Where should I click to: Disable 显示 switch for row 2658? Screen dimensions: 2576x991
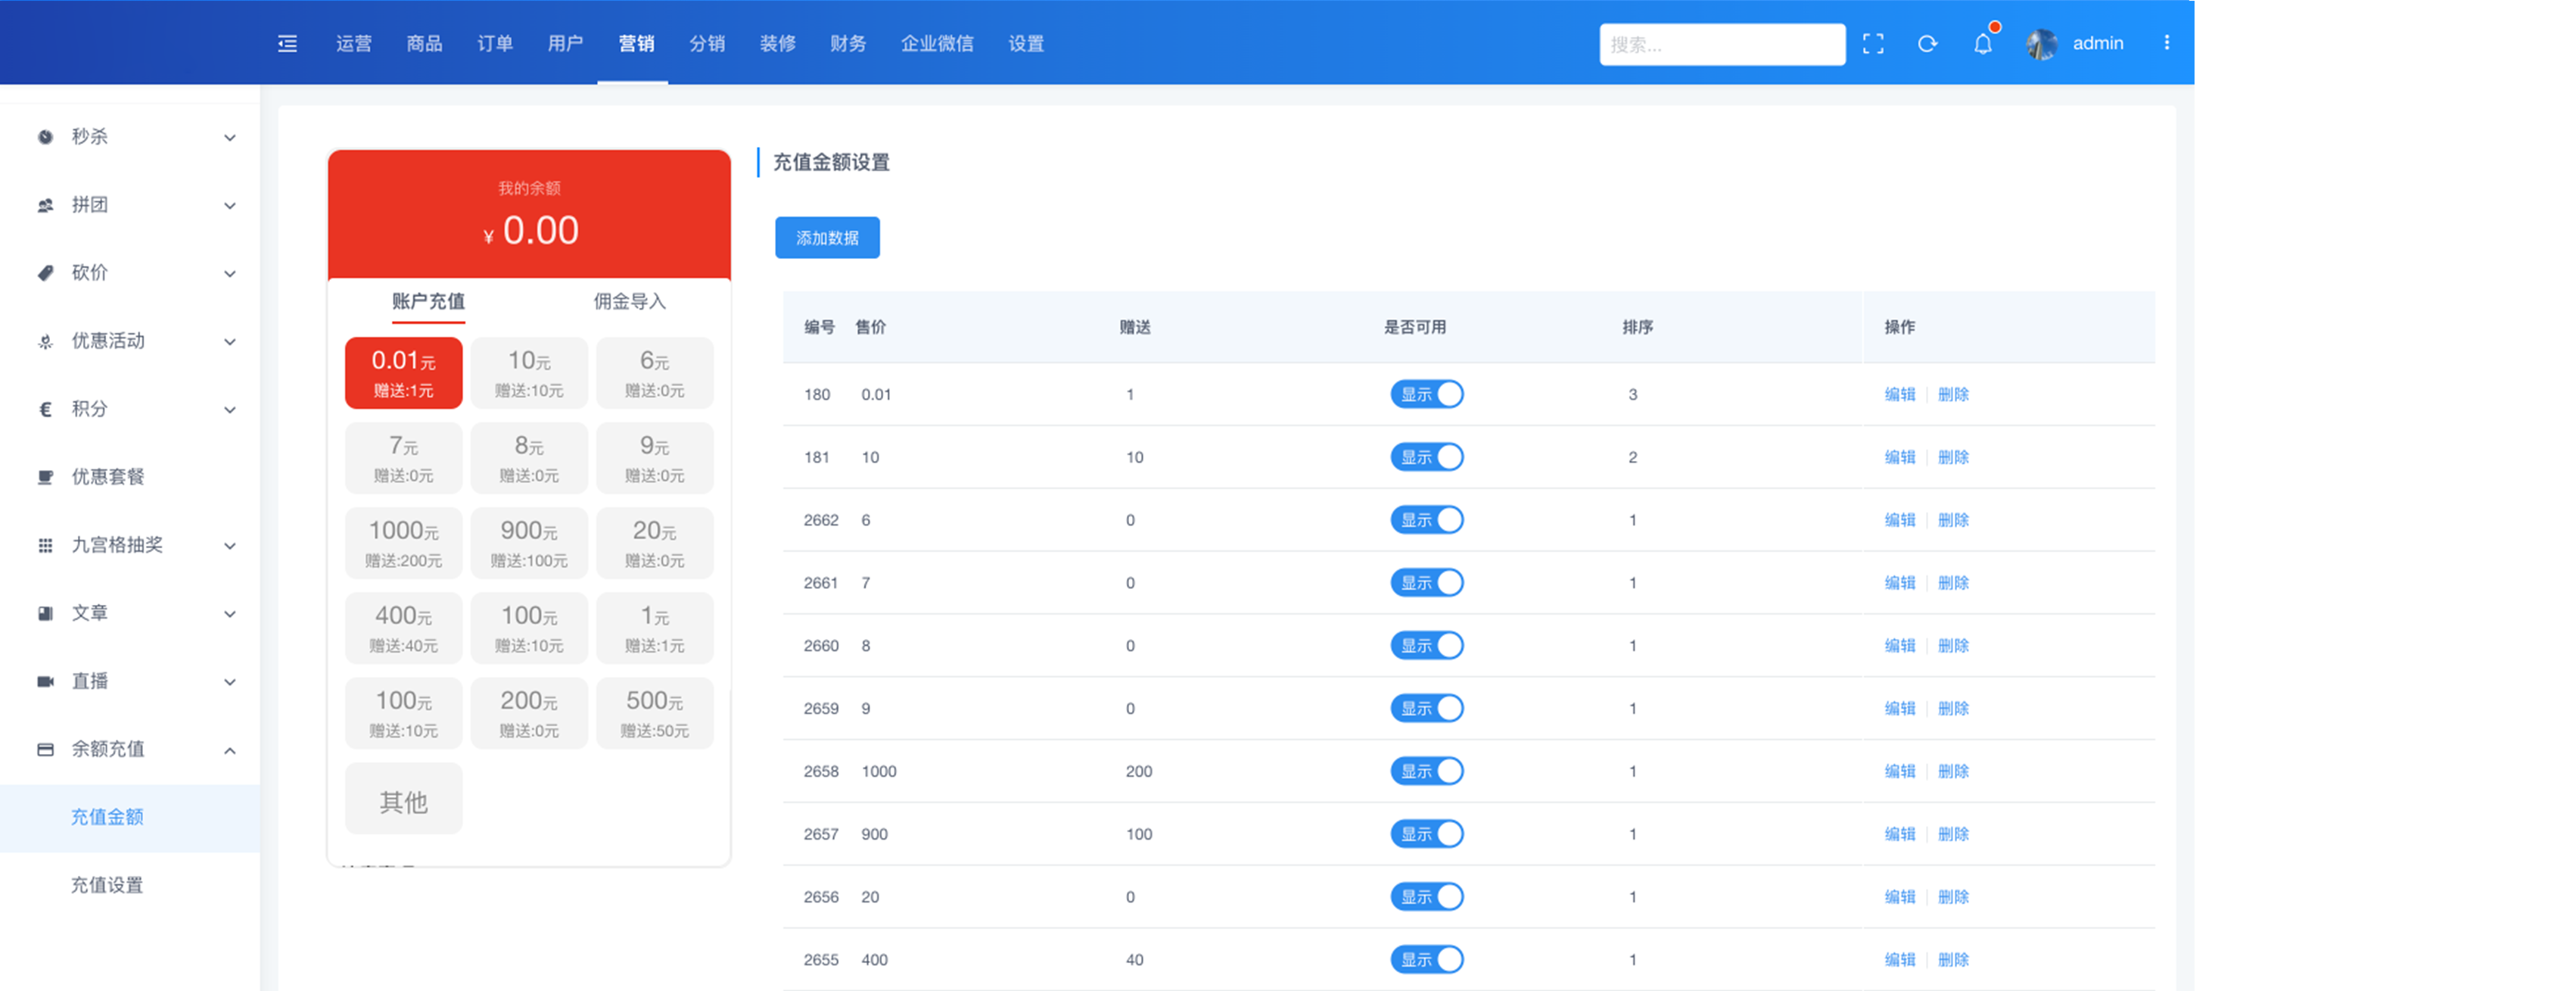pos(1426,771)
